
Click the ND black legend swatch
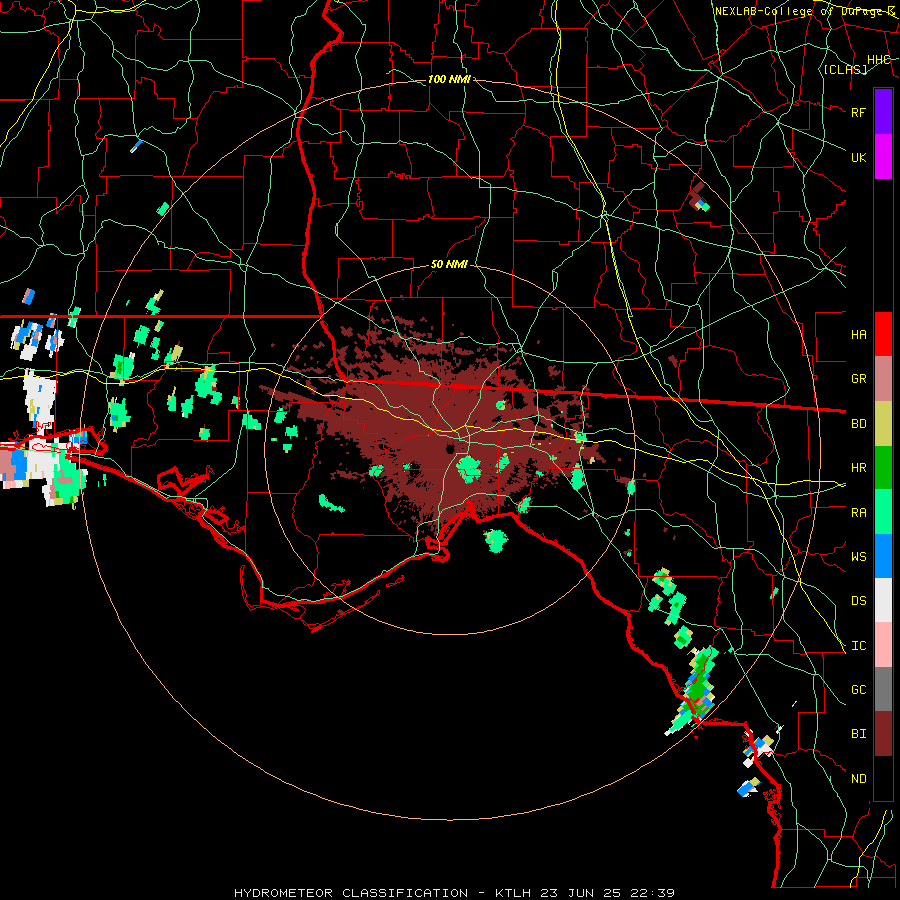click(x=883, y=778)
